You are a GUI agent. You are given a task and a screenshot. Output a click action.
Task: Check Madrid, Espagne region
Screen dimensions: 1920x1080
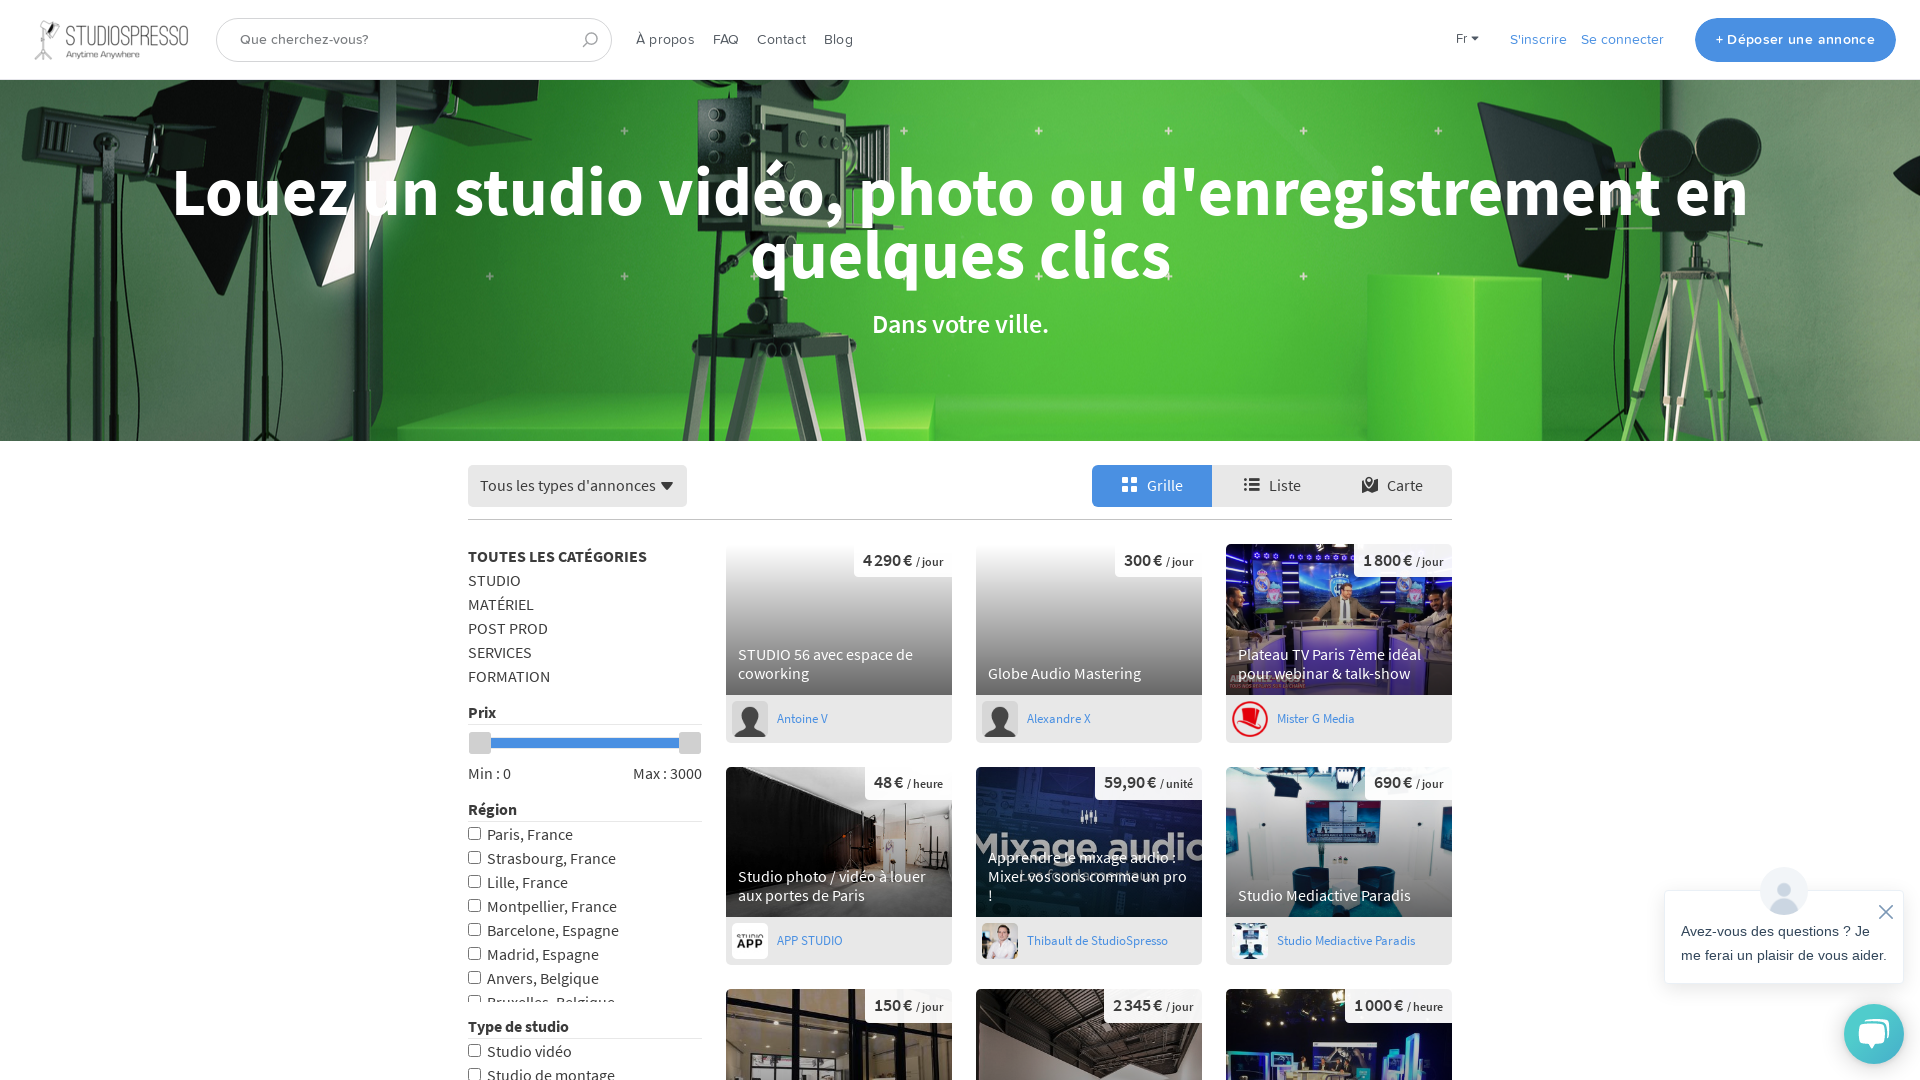point(475,954)
